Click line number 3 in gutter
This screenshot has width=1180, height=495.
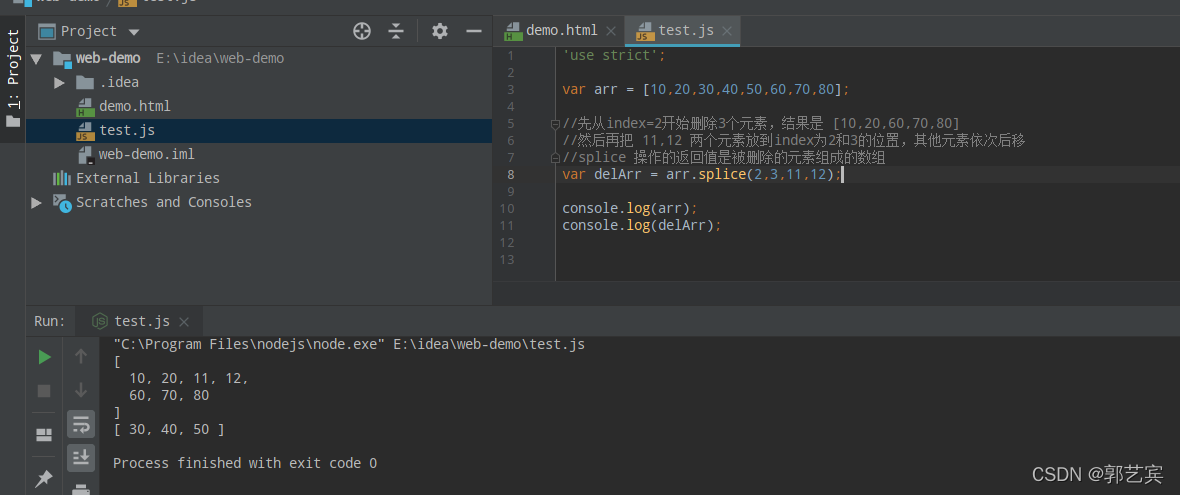[511, 90]
